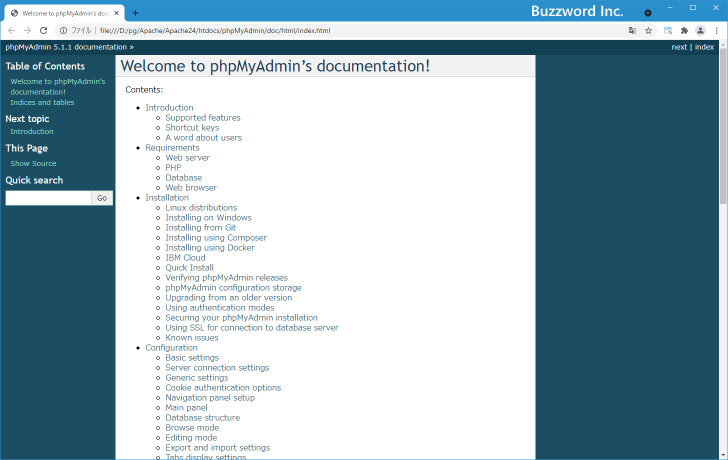The height and width of the screenshot is (460, 728).
Task: Go forward with the browser forward arrow
Action: [27, 31]
